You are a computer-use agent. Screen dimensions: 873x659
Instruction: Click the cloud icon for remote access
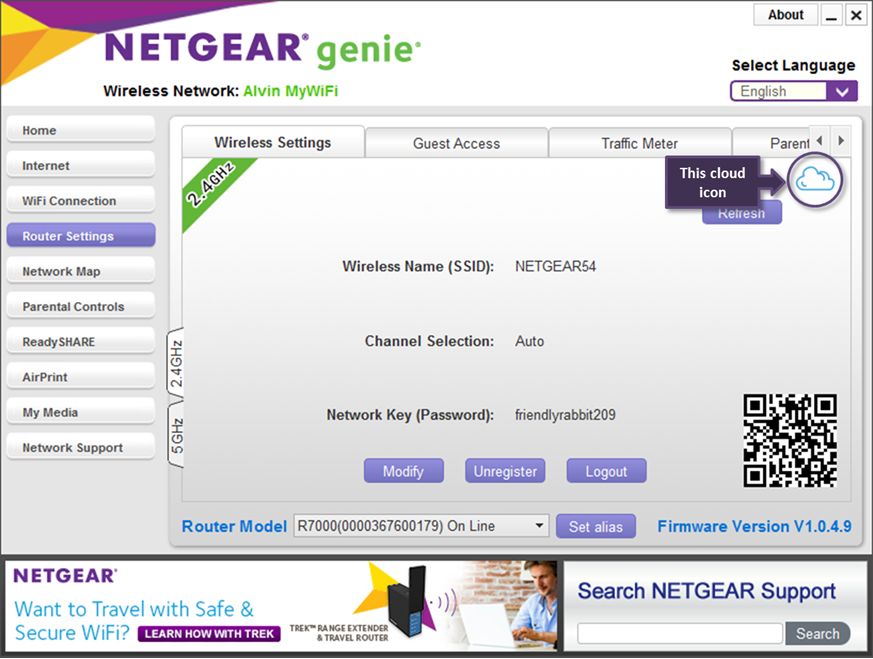click(815, 180)
